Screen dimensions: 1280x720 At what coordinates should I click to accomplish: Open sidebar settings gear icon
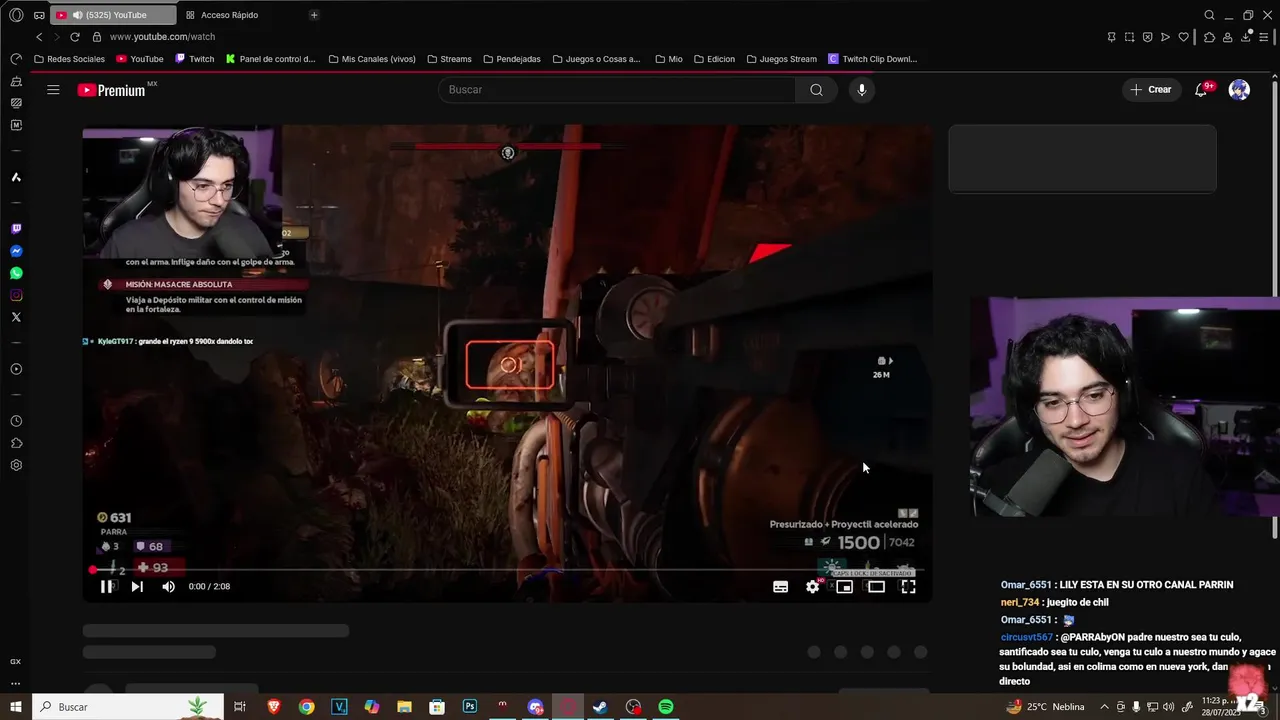16,465
